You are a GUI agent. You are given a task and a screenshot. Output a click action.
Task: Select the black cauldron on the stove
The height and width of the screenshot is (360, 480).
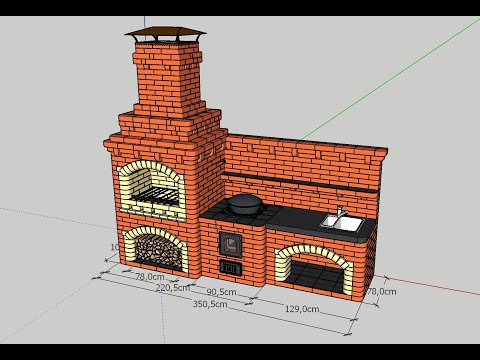(245, 204)
